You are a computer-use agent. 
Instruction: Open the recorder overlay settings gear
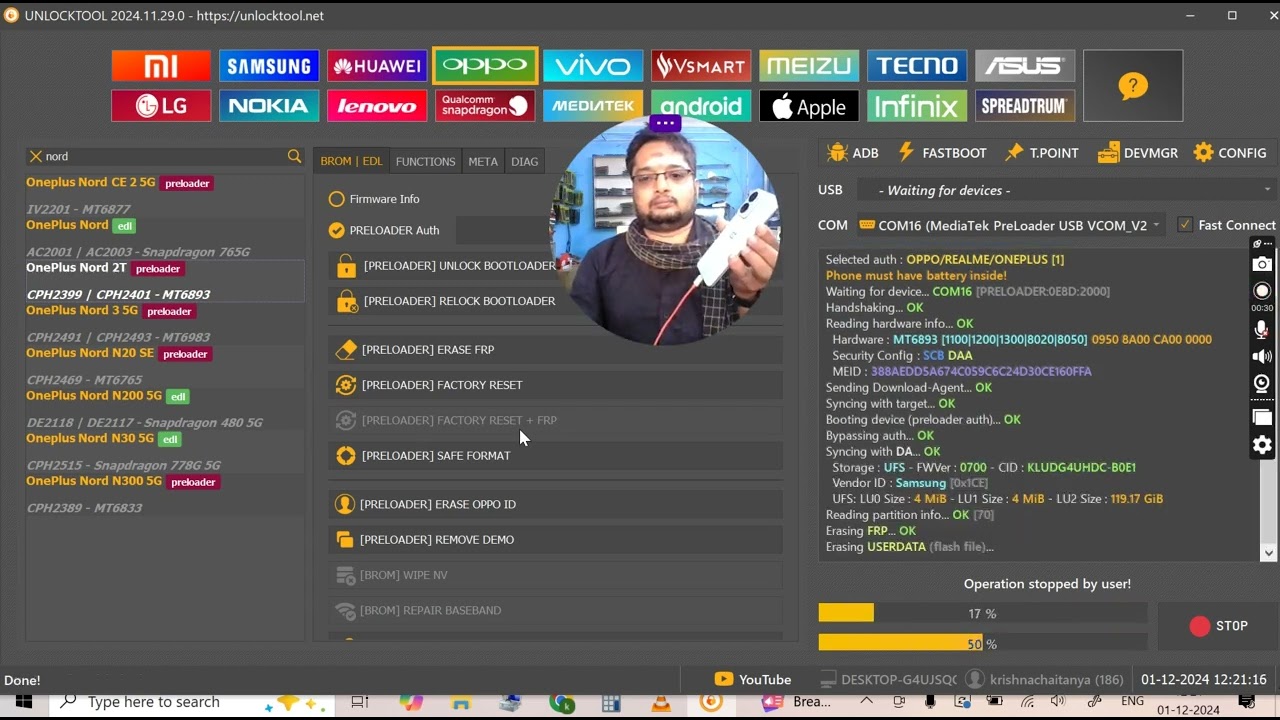point(1263,445)
